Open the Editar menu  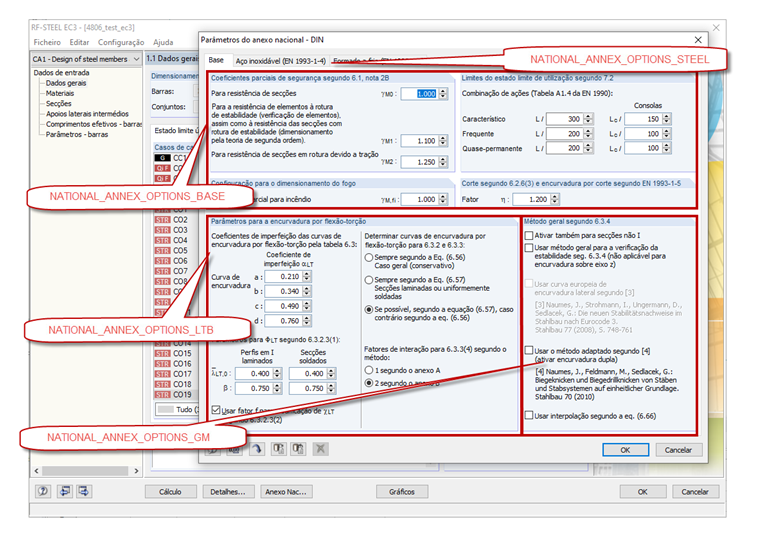click(79, 42)
